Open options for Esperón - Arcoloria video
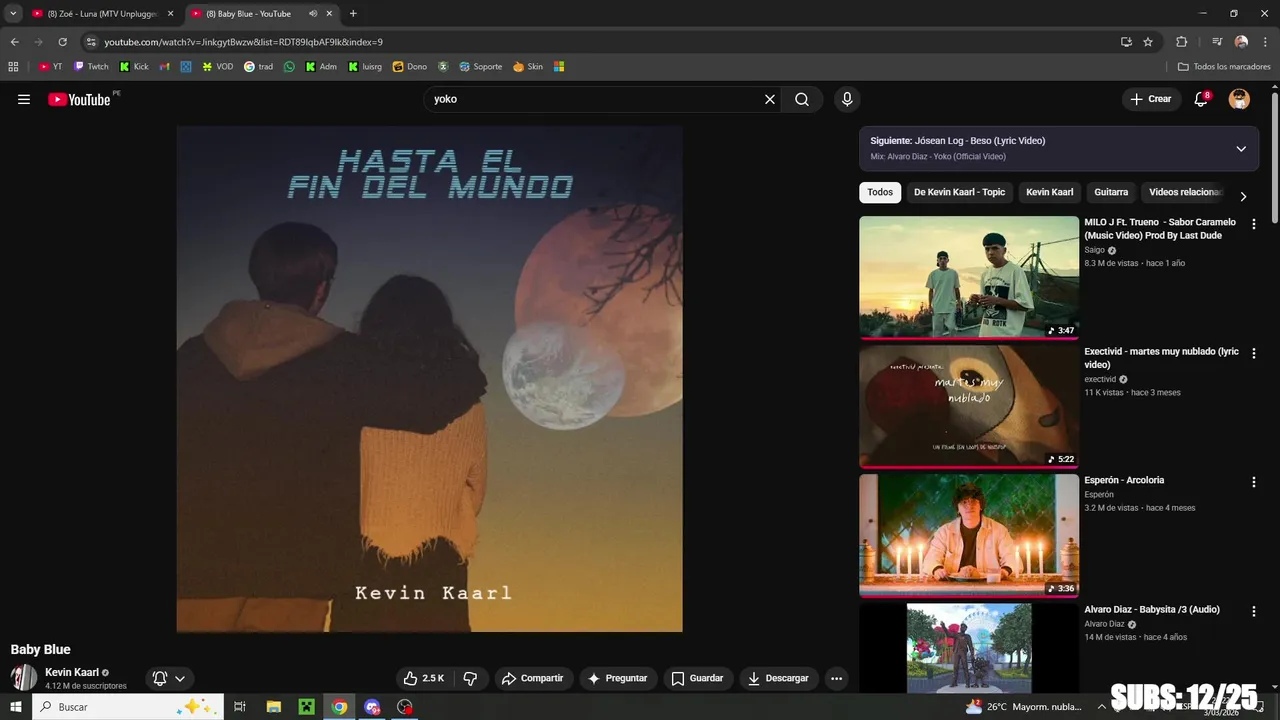 point(1254,482)
